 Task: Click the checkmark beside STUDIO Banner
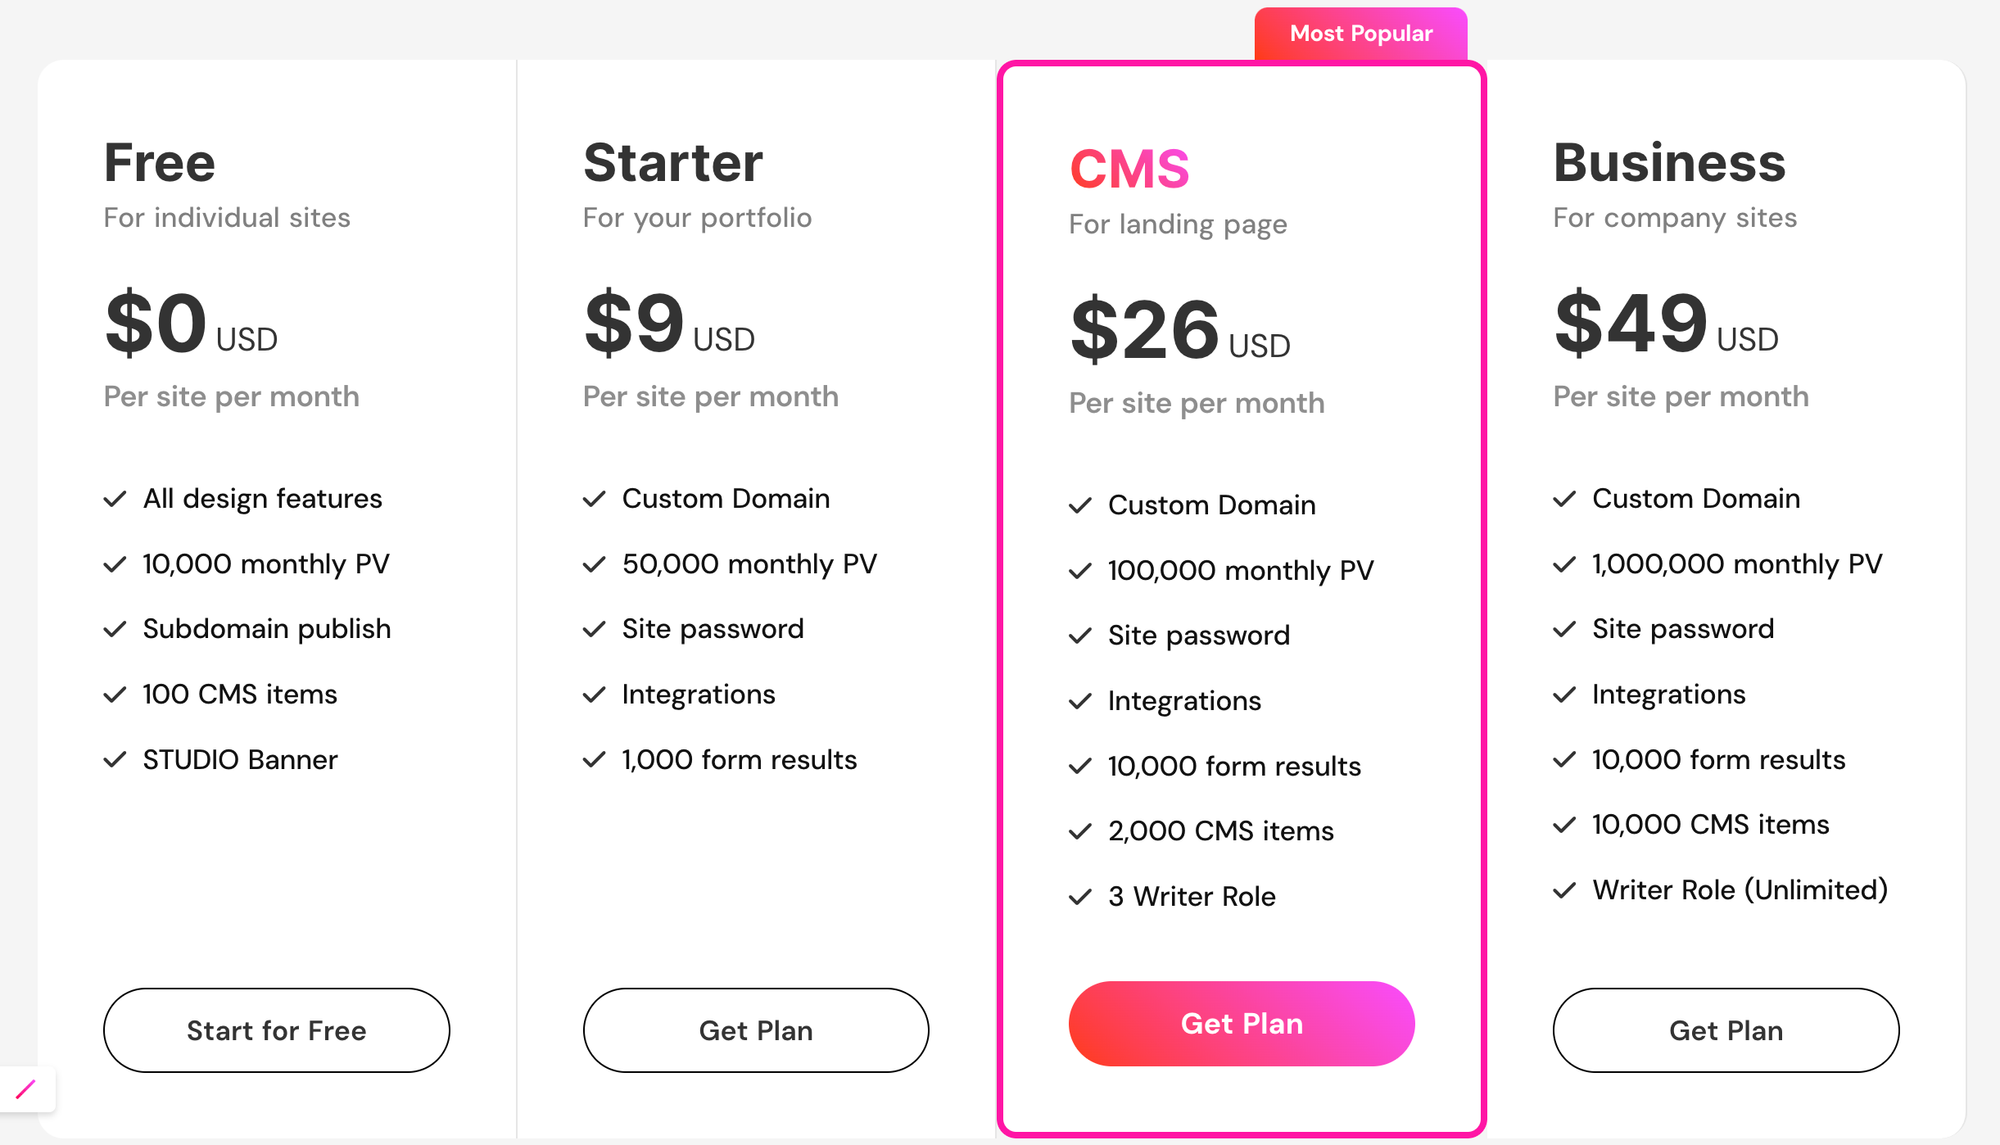(115, 759)
